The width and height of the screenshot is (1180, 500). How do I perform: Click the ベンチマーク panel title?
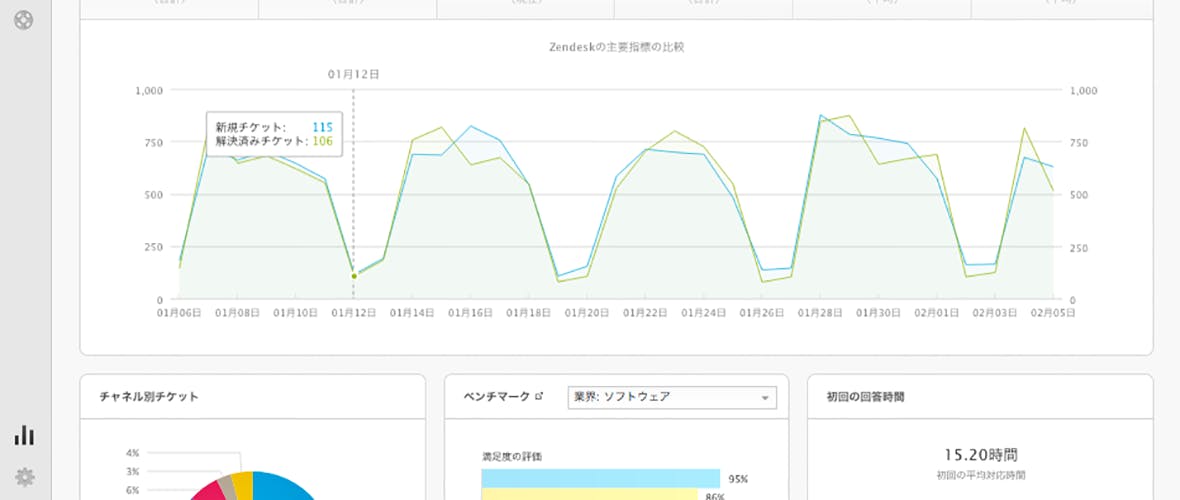[498, 397]
